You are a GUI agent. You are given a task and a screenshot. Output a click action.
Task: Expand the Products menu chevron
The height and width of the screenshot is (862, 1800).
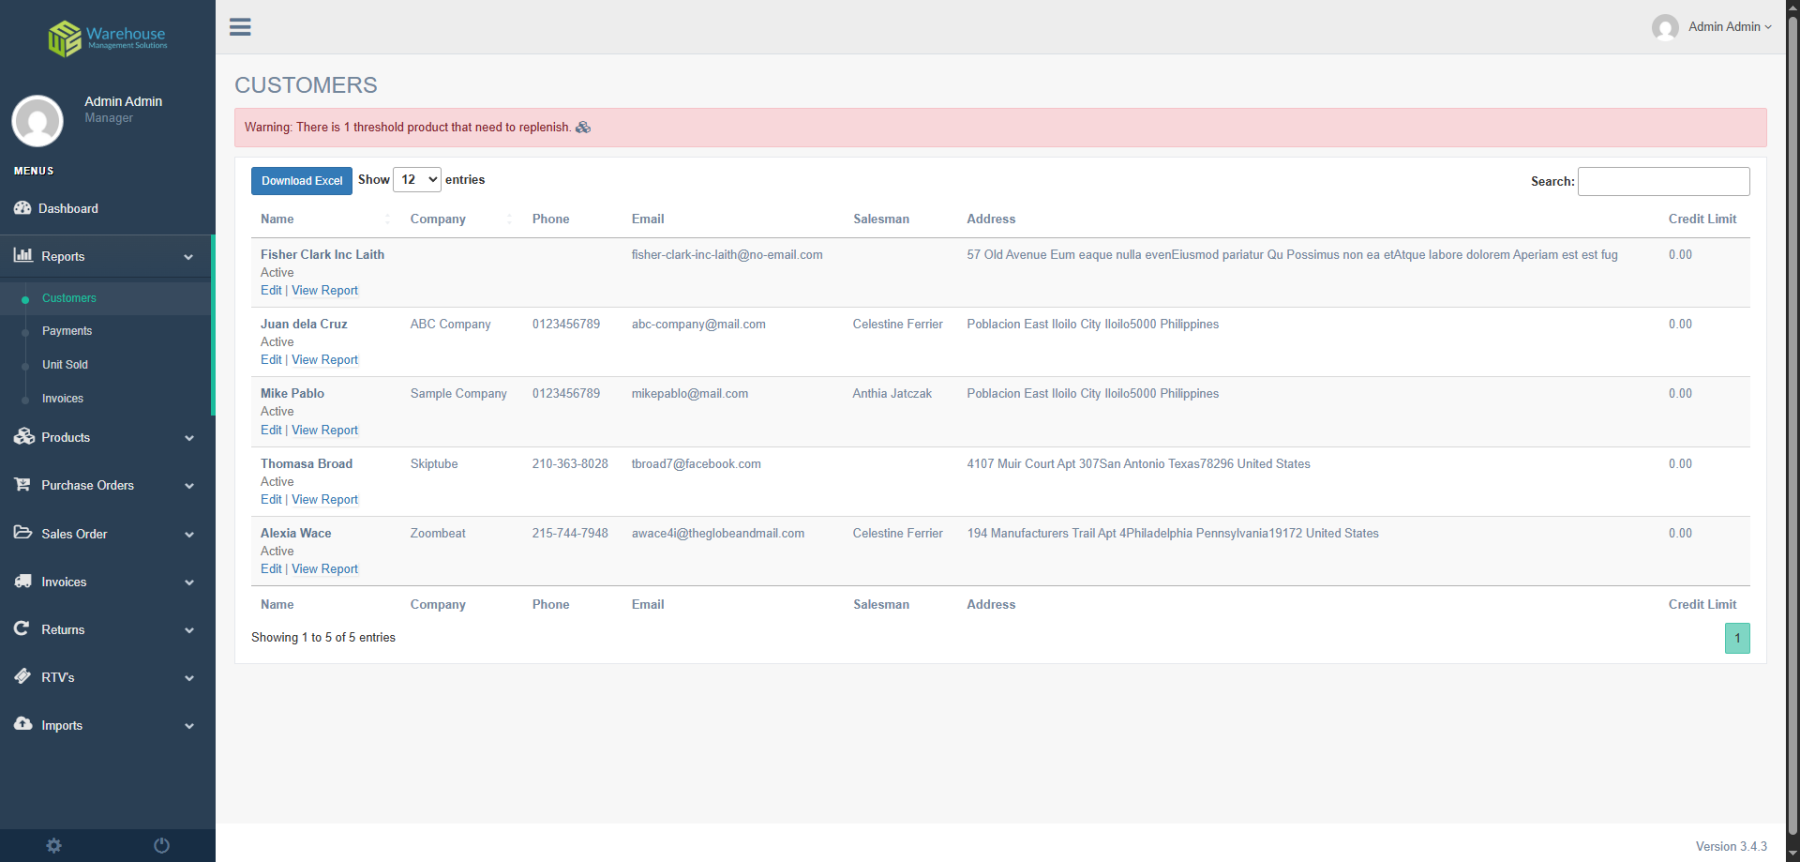click(189, 438)
